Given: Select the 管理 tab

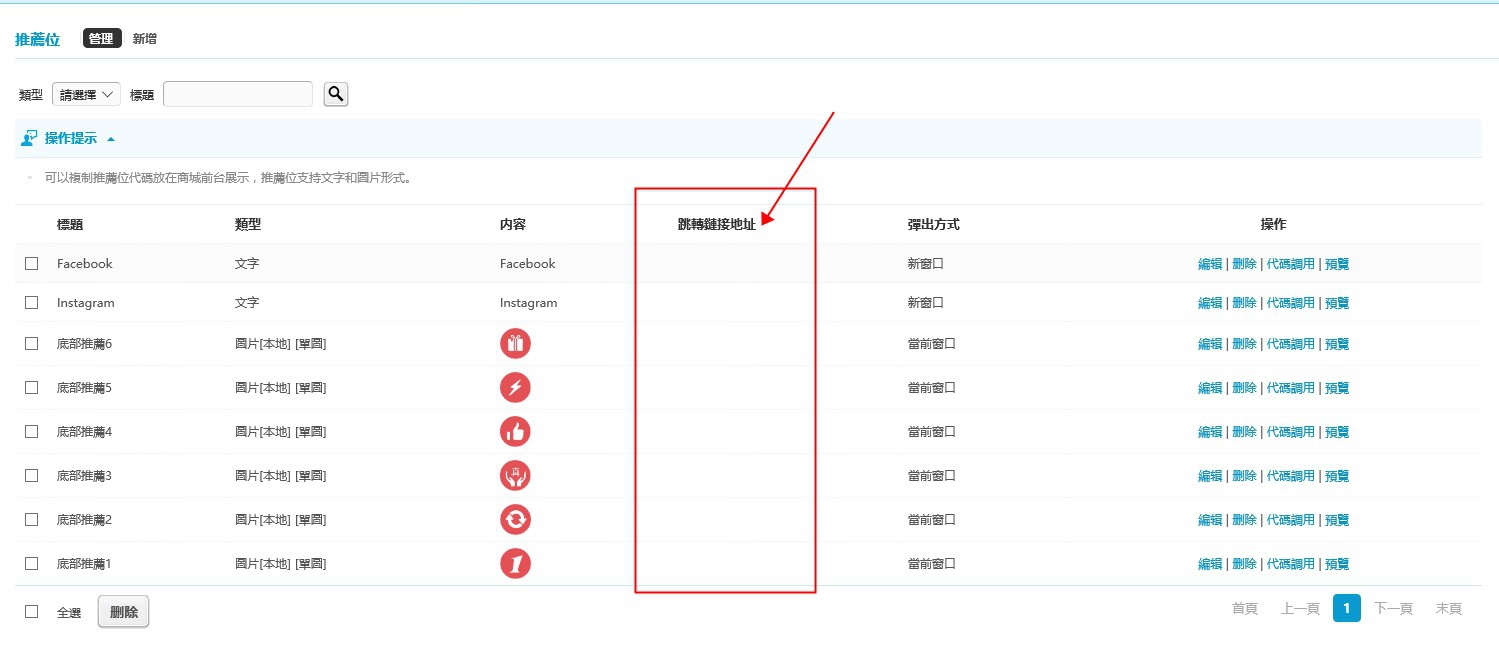Looking at the screenshot, I should [102, 39].
